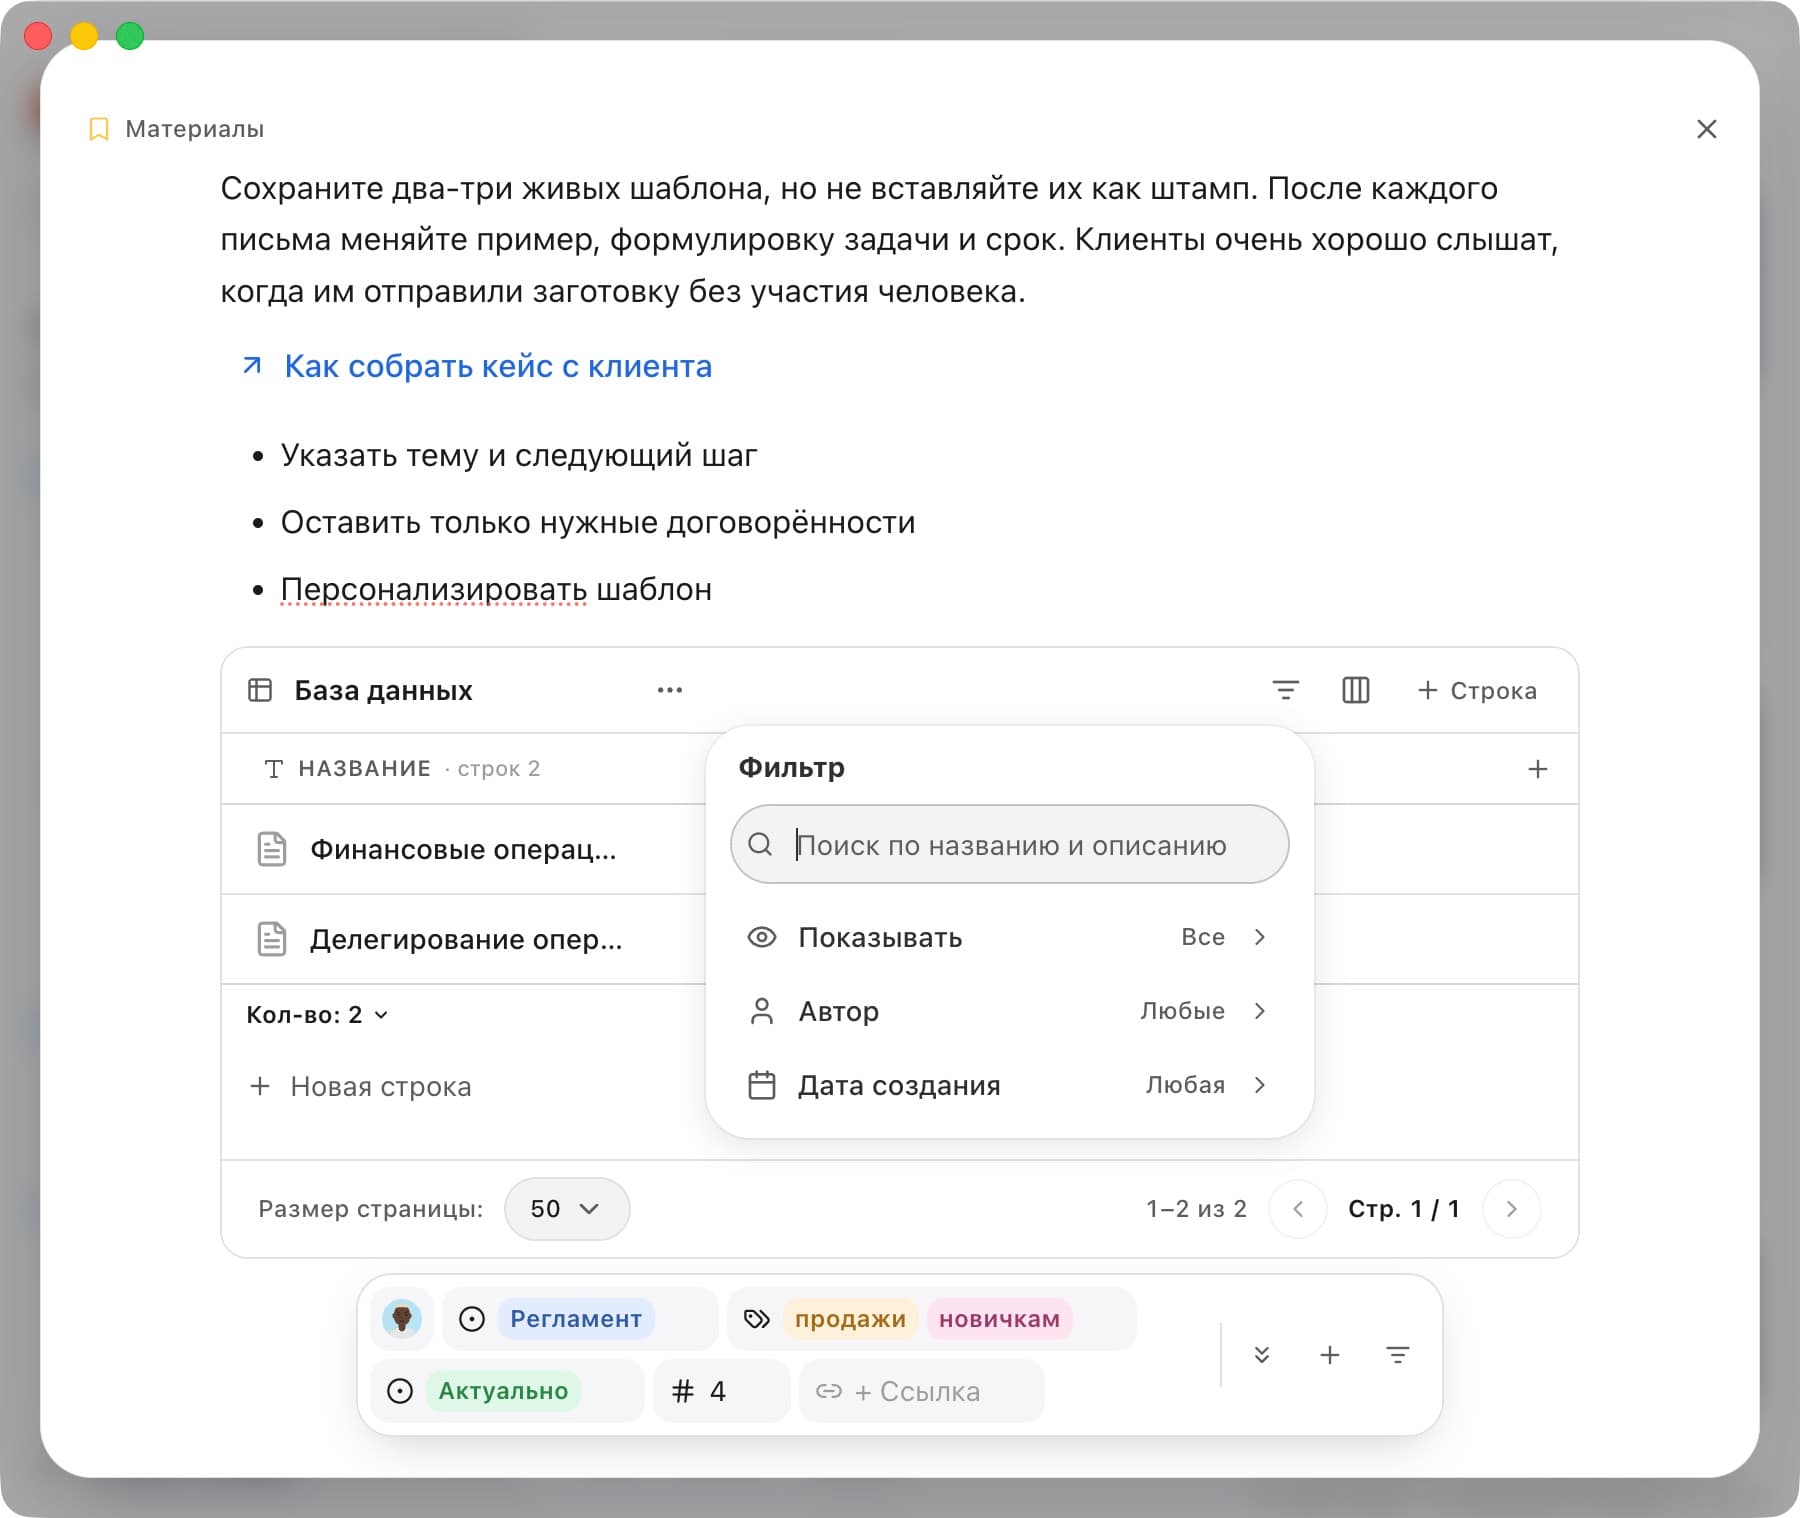
Task: Add a link via + Ссылка
Action: click(922, 1391)
